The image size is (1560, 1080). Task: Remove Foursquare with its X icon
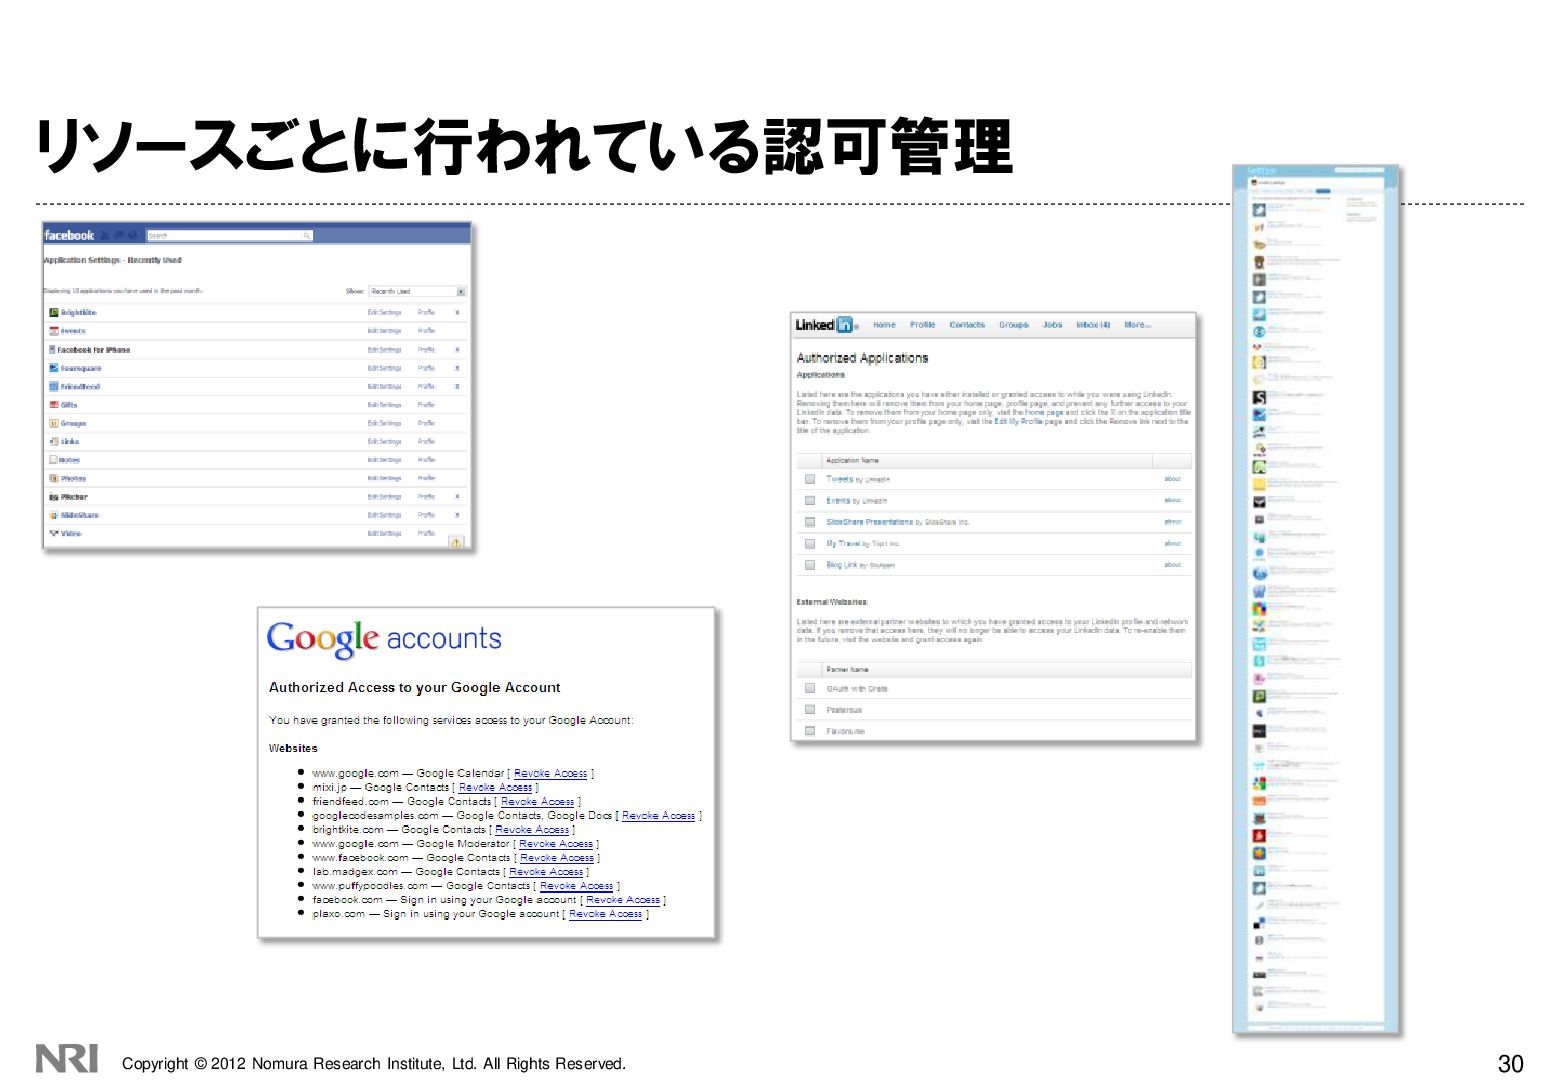pos(457,368)
